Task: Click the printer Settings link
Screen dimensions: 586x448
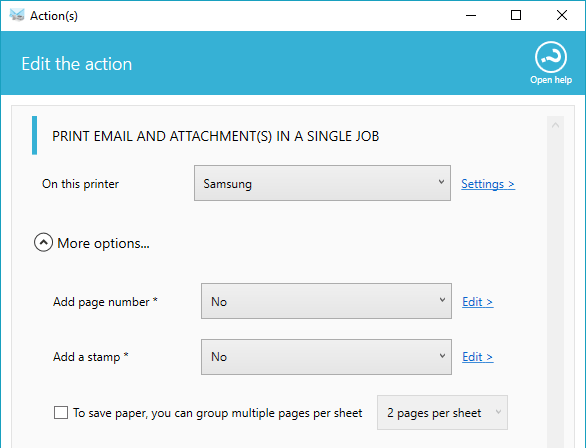Action: [488, 184]
